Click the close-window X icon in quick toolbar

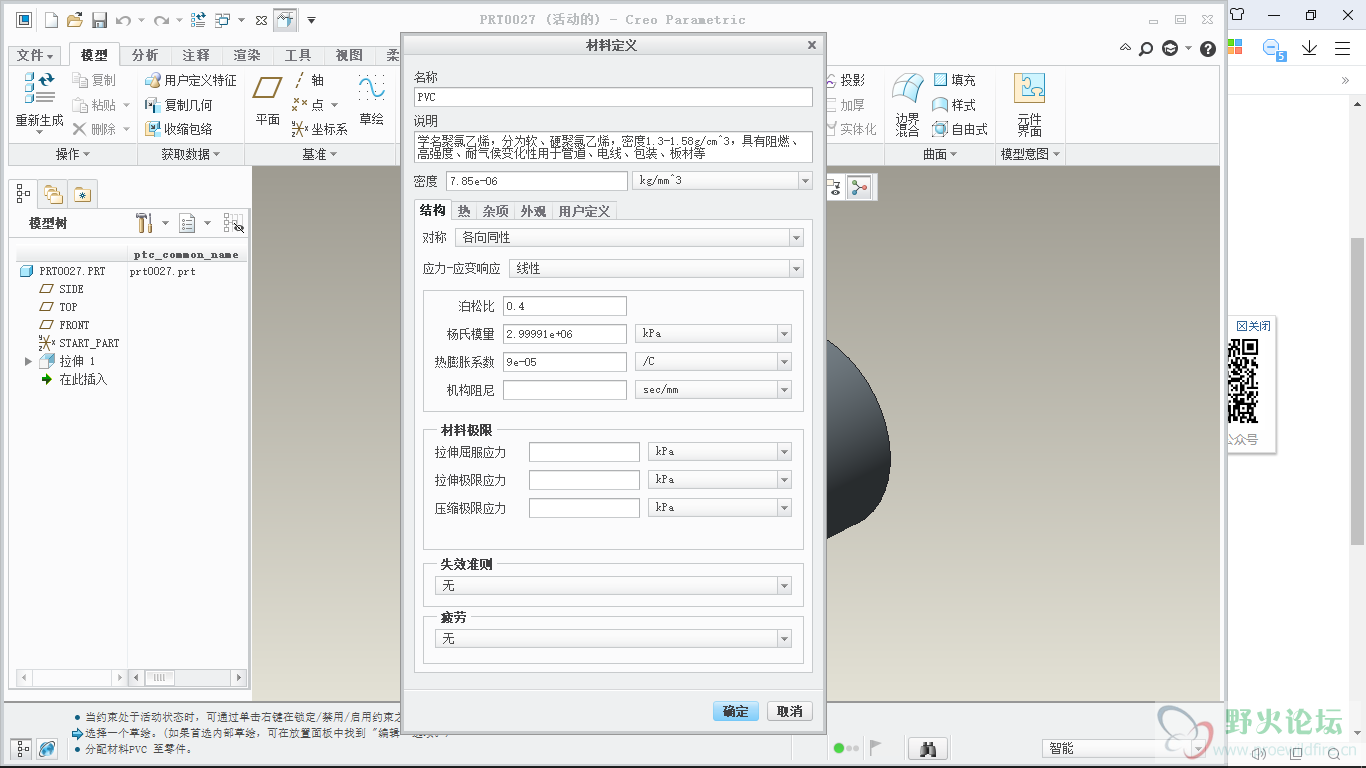(261, 20)
